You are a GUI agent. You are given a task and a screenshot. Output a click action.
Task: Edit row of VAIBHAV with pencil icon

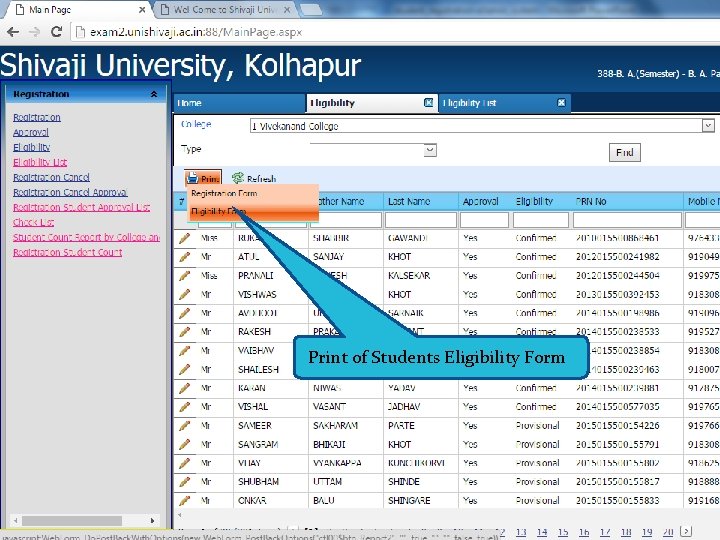pos(185,350)
